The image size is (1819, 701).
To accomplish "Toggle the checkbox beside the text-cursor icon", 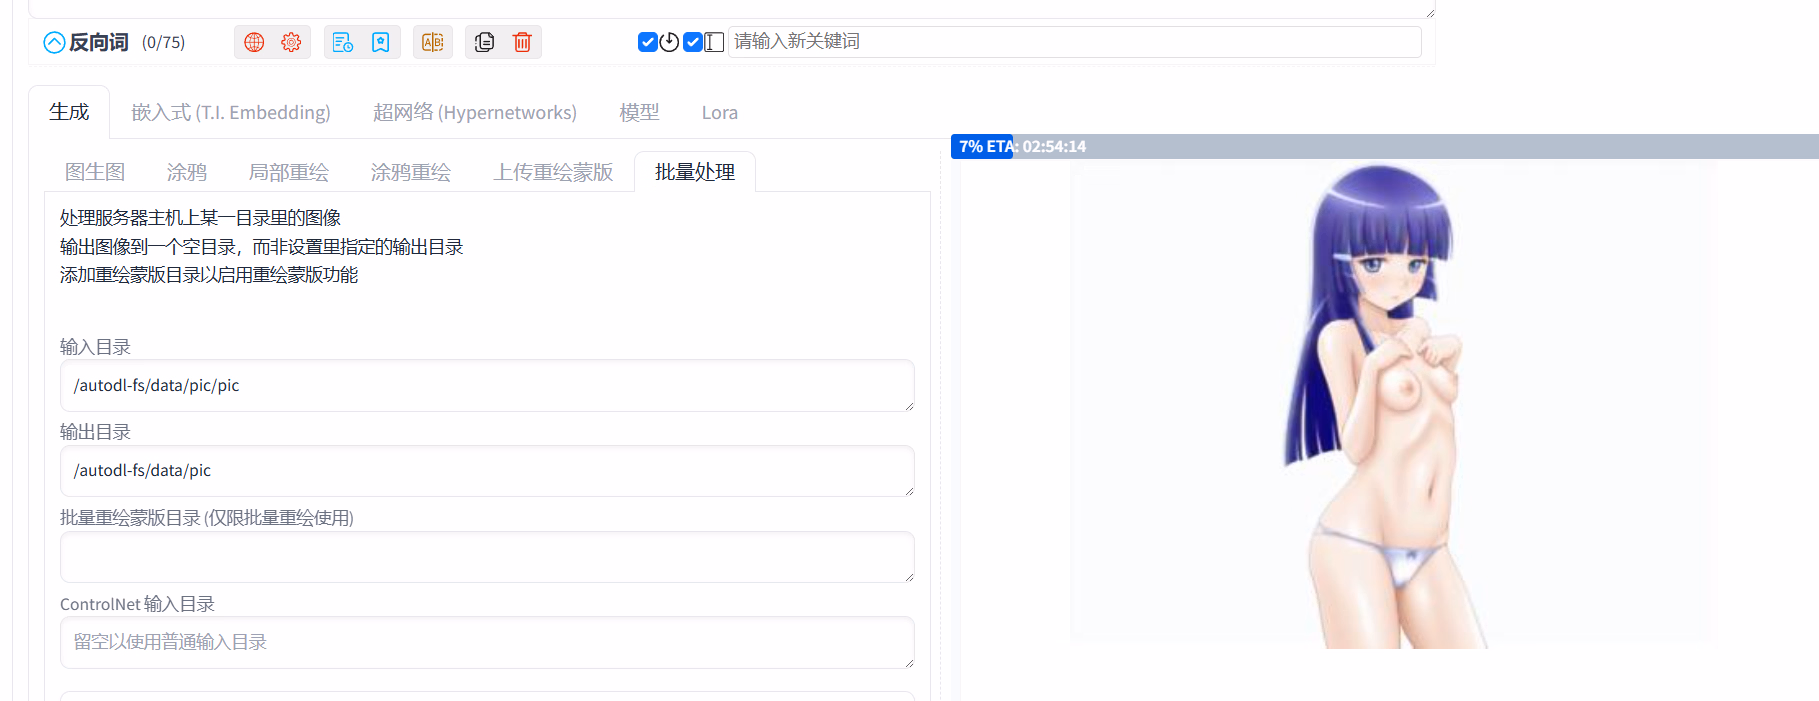I will [x=693, y=42].
